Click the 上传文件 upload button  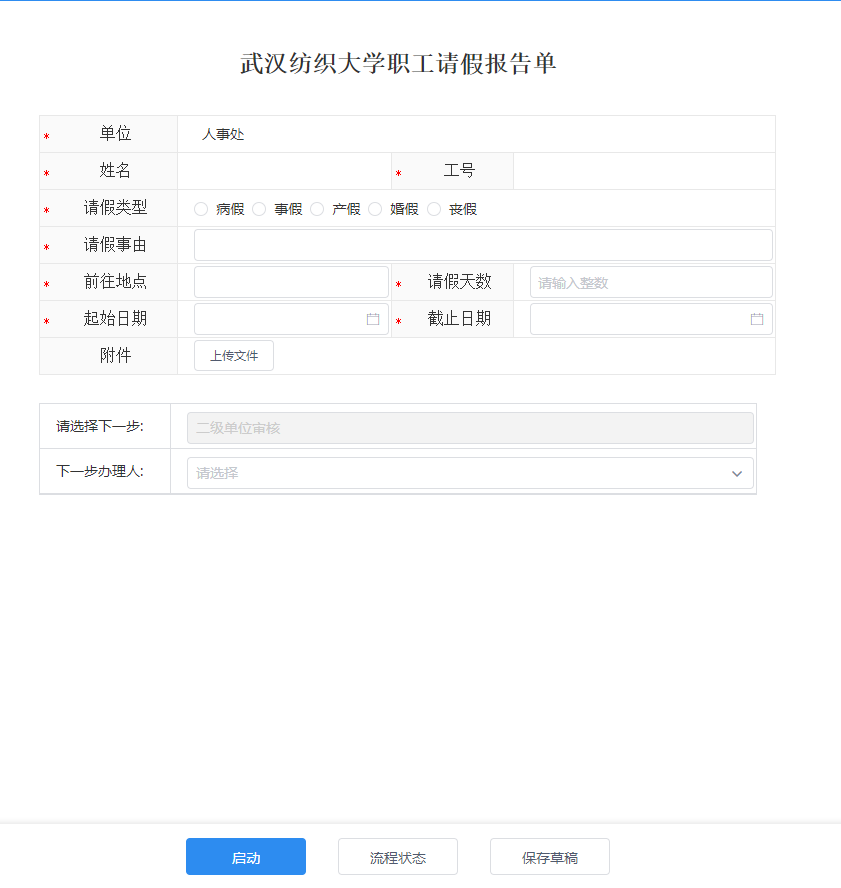[x=234, y=356]
